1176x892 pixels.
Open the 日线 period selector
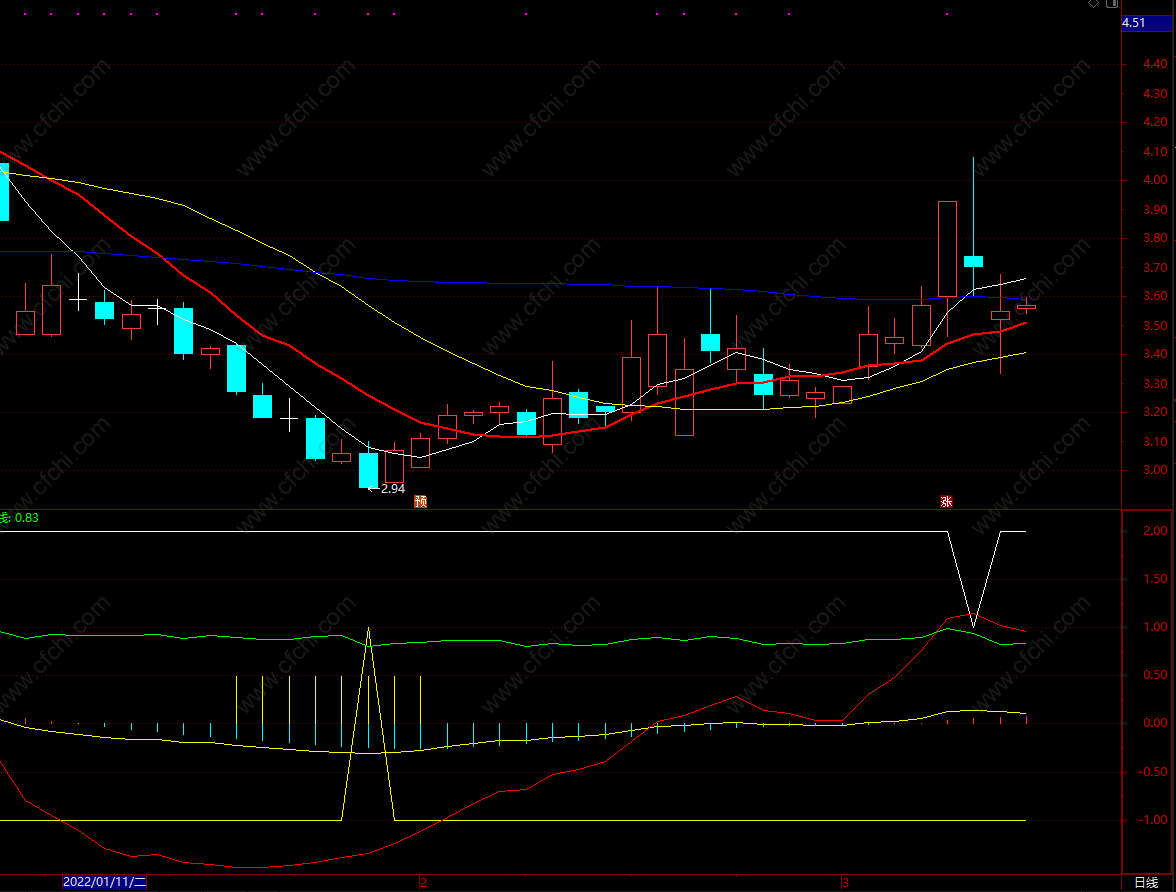tap(1146, 882)
